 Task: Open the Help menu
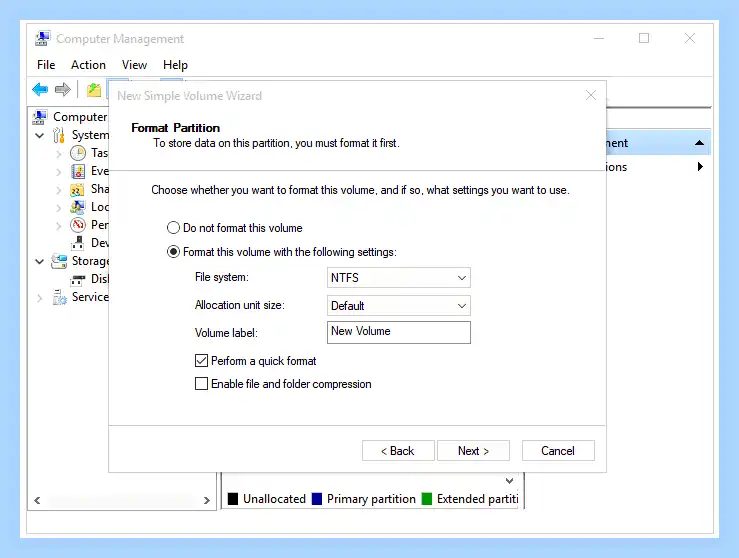point(175,65)
